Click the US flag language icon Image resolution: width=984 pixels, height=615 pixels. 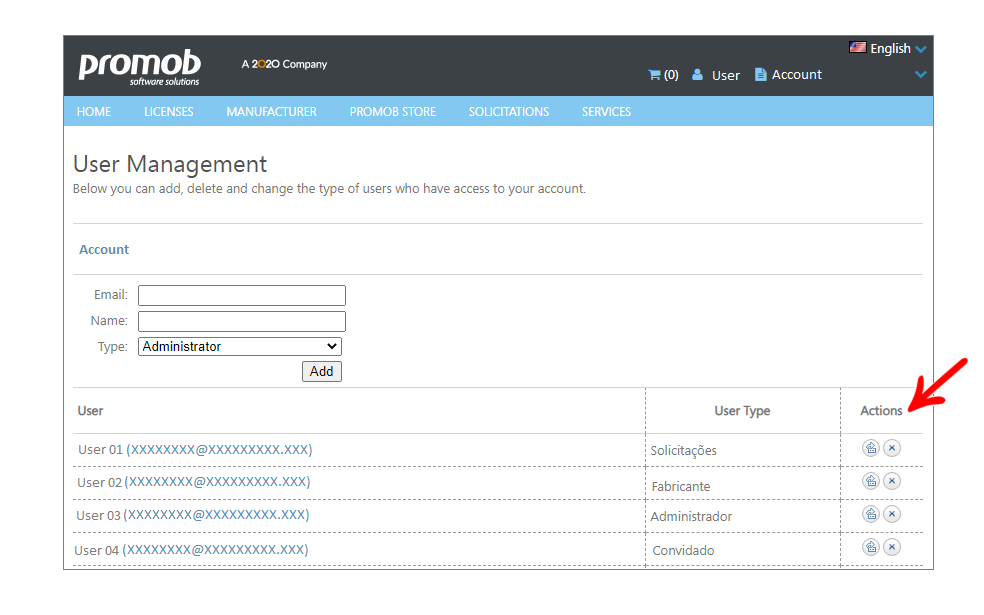(x=857, y=47)
